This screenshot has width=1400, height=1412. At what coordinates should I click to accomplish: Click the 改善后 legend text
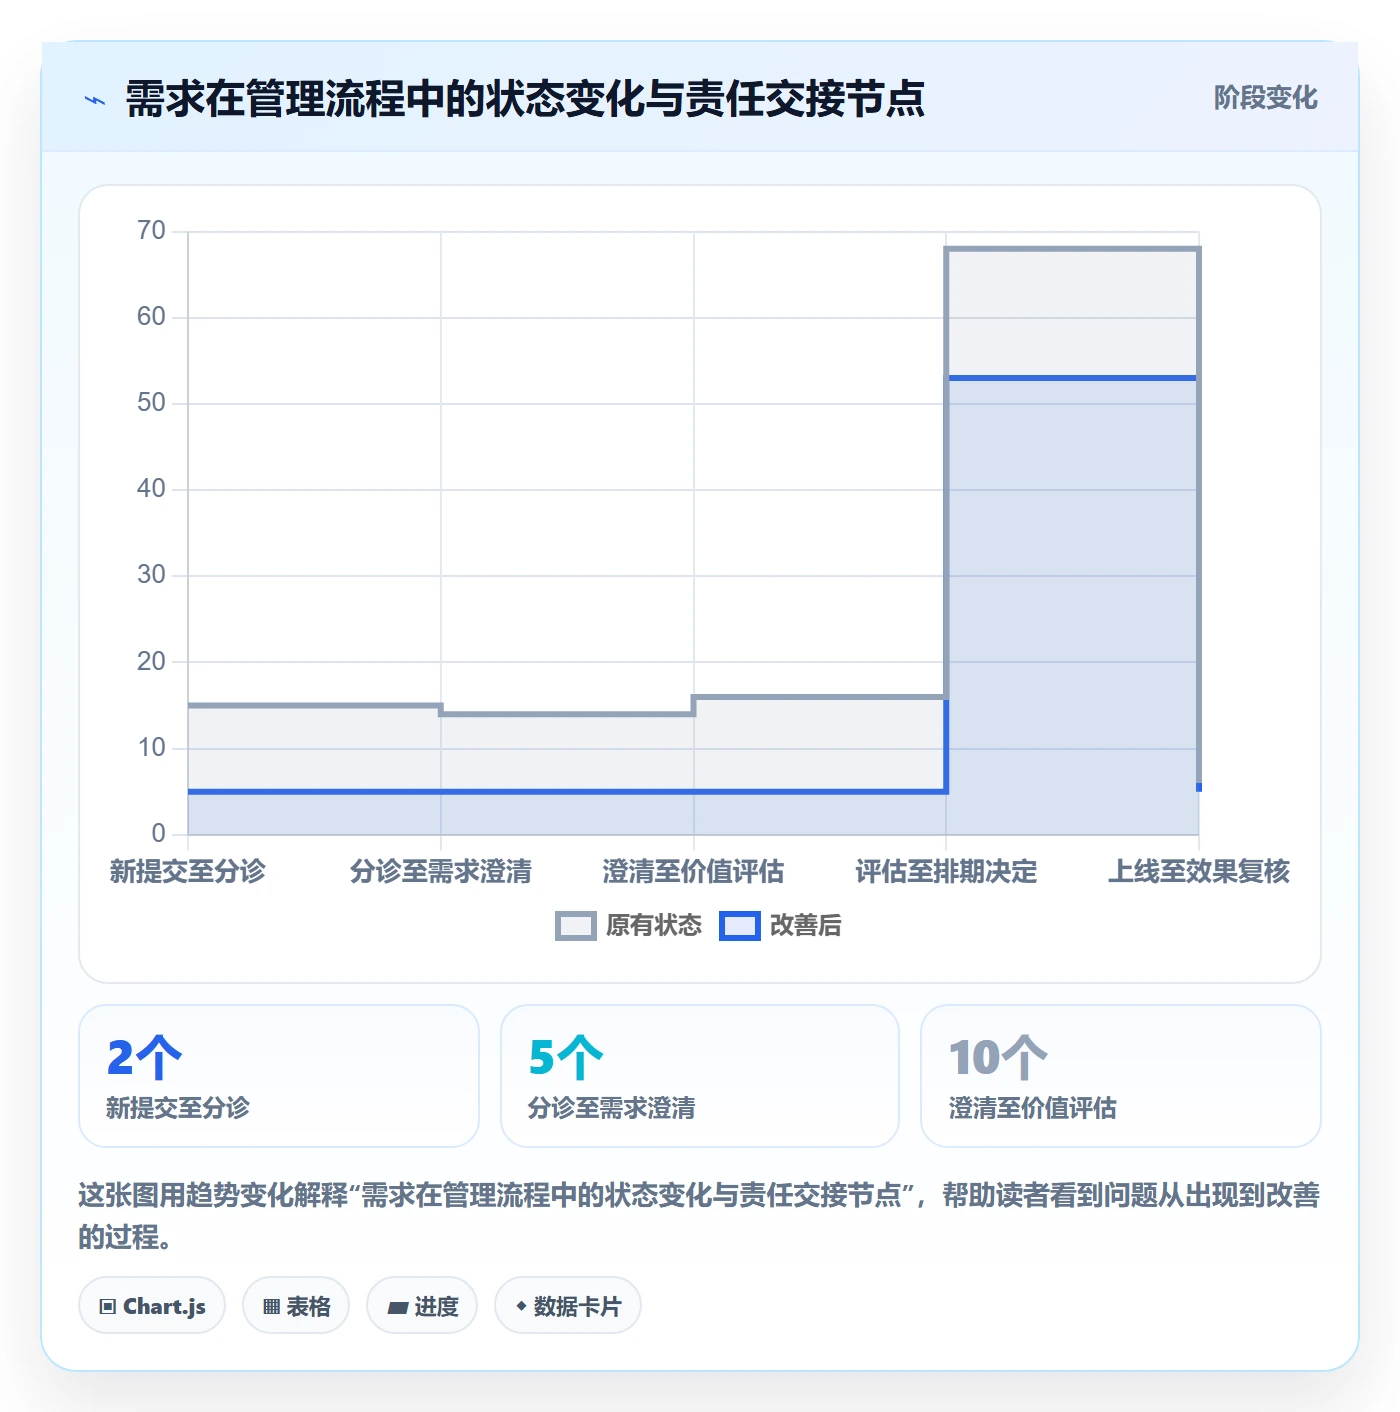pyautogui.click(x=805, y=926)
